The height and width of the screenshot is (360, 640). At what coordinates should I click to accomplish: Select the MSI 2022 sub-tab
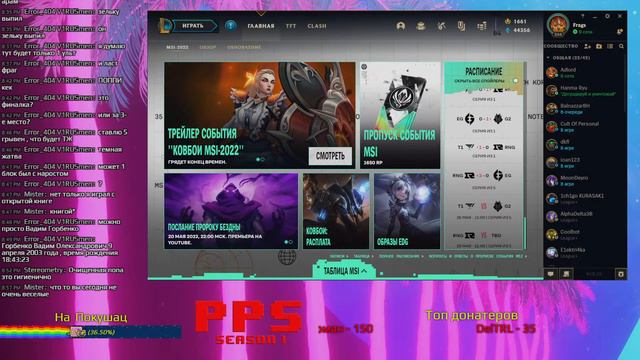tap(177, 47)
